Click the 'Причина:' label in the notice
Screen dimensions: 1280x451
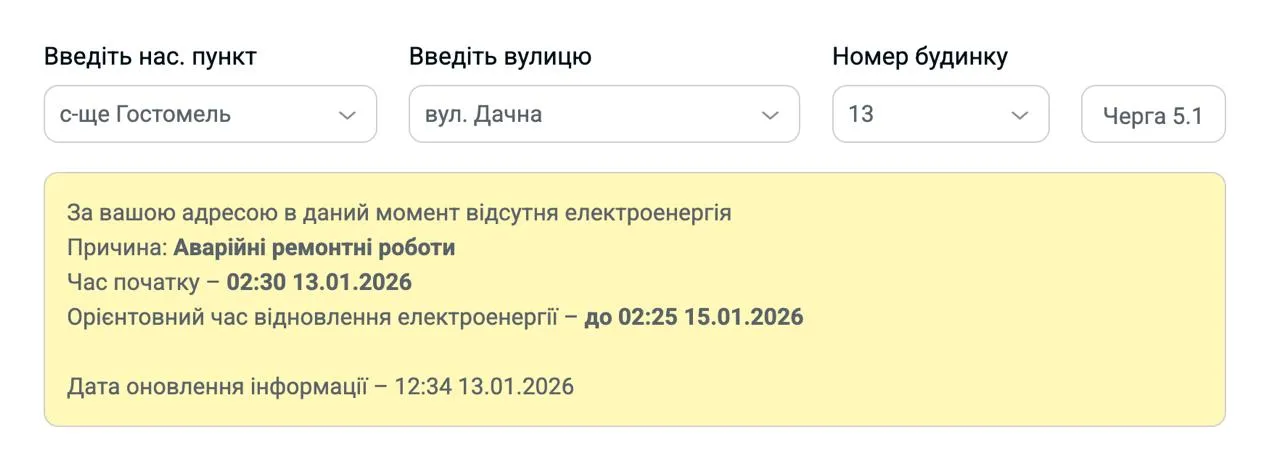tap(117, 248)
